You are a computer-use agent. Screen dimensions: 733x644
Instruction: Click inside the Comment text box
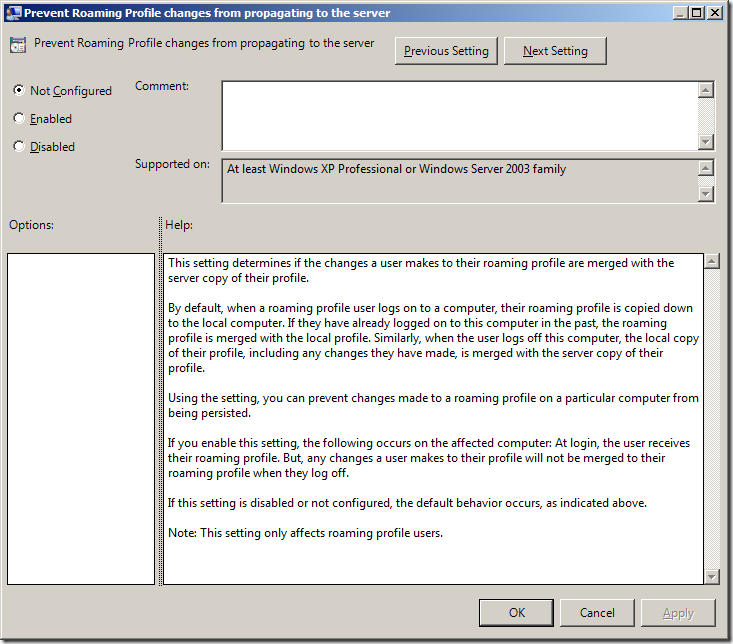tap(459, 115)
